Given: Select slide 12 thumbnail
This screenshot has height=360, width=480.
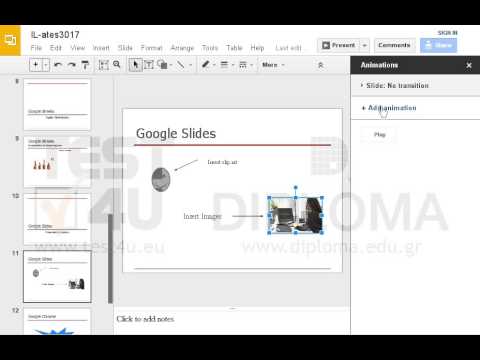Looking at the screenshot, I should point(57,322).
